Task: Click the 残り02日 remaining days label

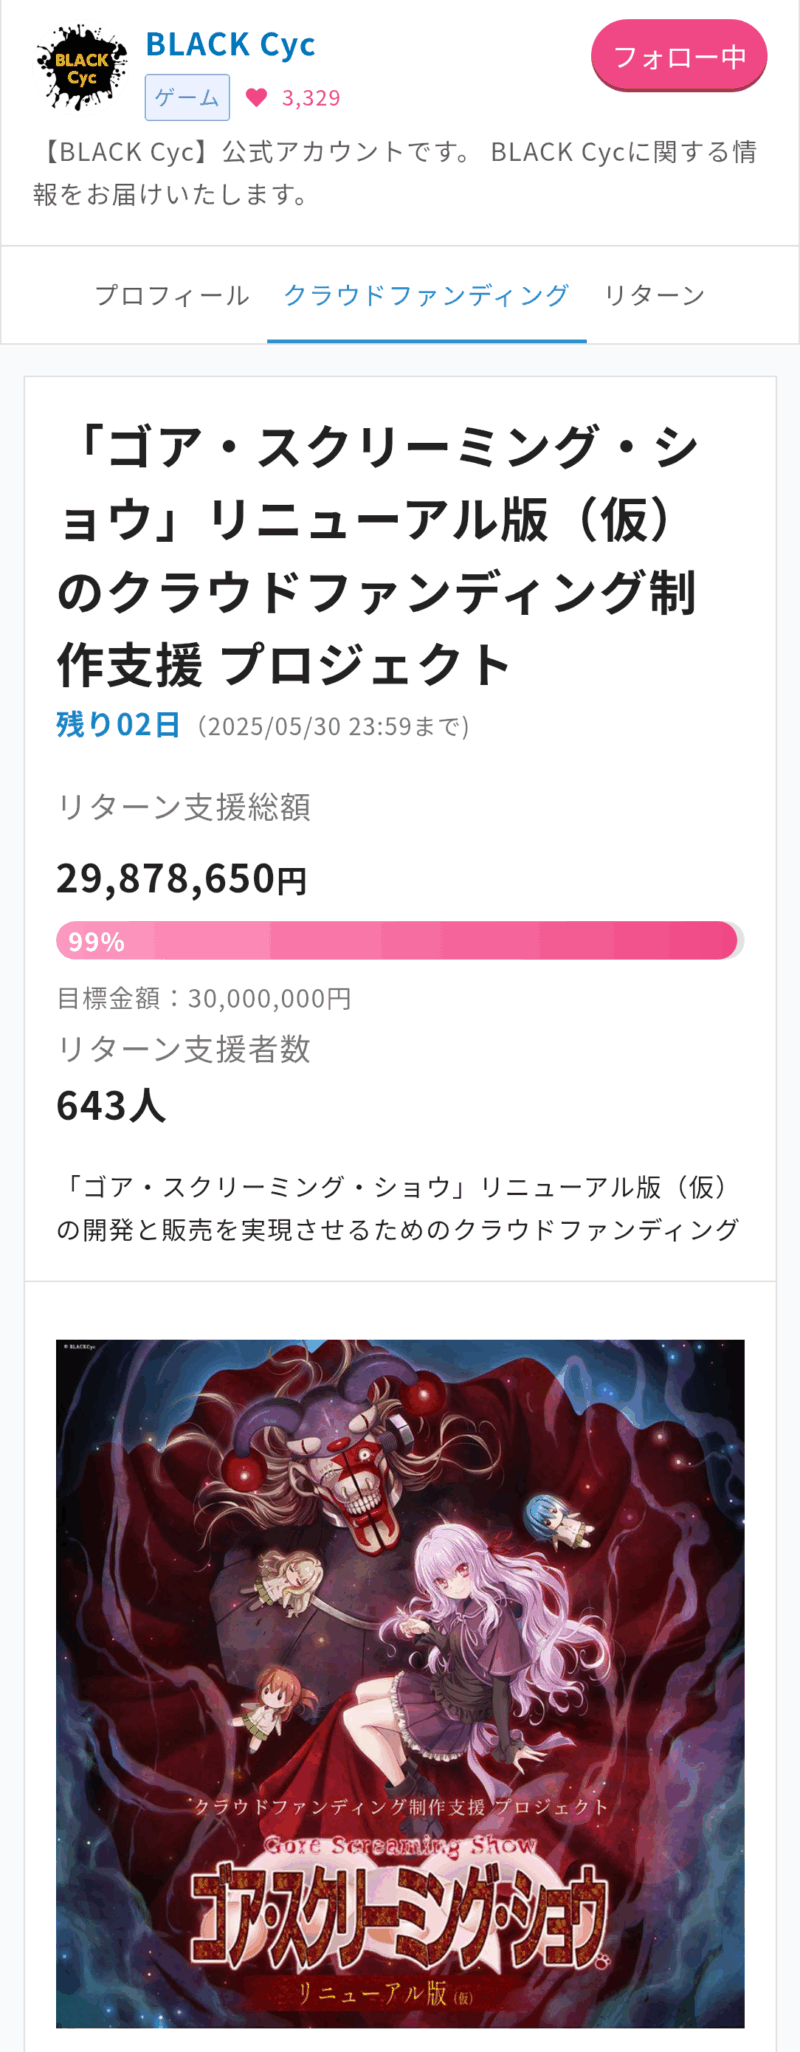Action: coord(118,725)
